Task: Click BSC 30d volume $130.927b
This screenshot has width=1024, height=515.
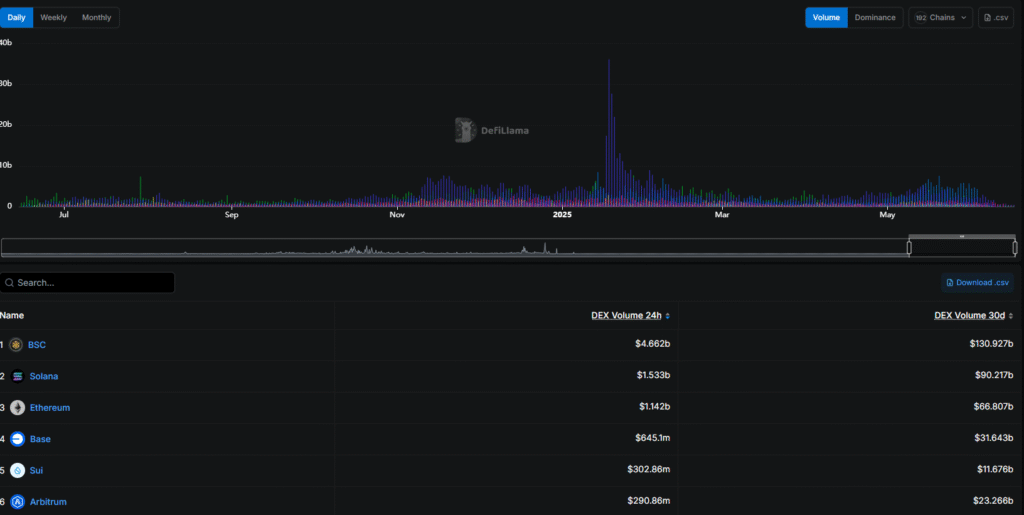Action: 991,345
